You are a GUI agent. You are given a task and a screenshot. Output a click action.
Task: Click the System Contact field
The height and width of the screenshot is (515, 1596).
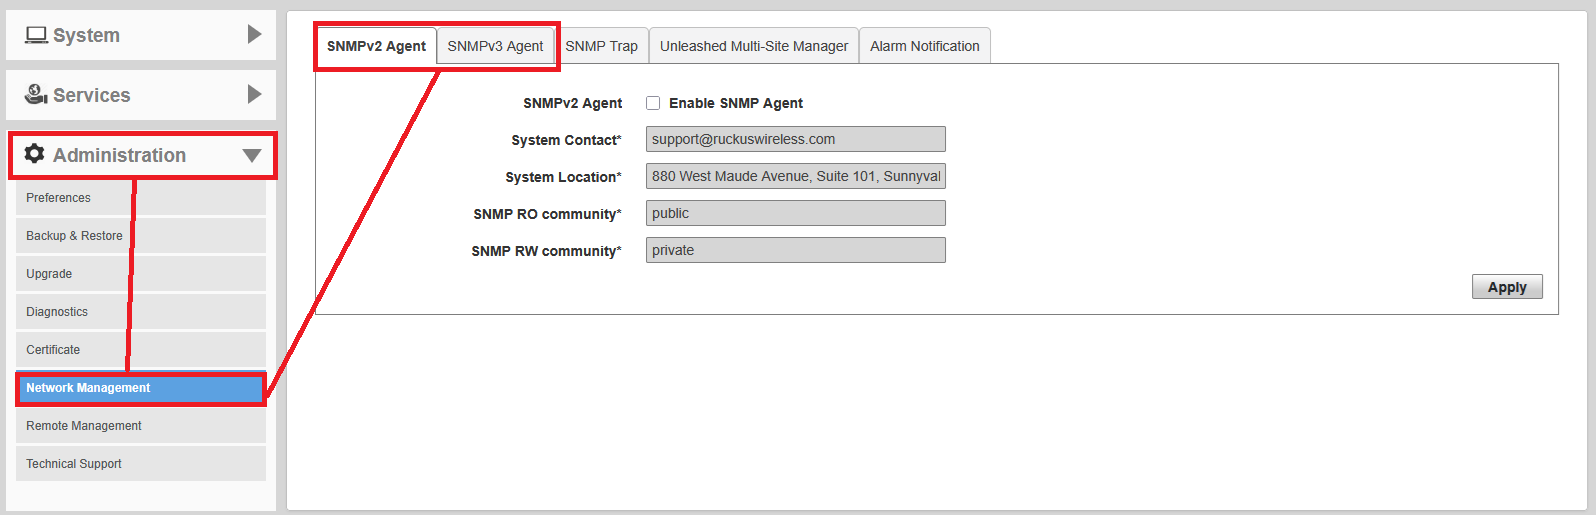[x=795, y=139]
